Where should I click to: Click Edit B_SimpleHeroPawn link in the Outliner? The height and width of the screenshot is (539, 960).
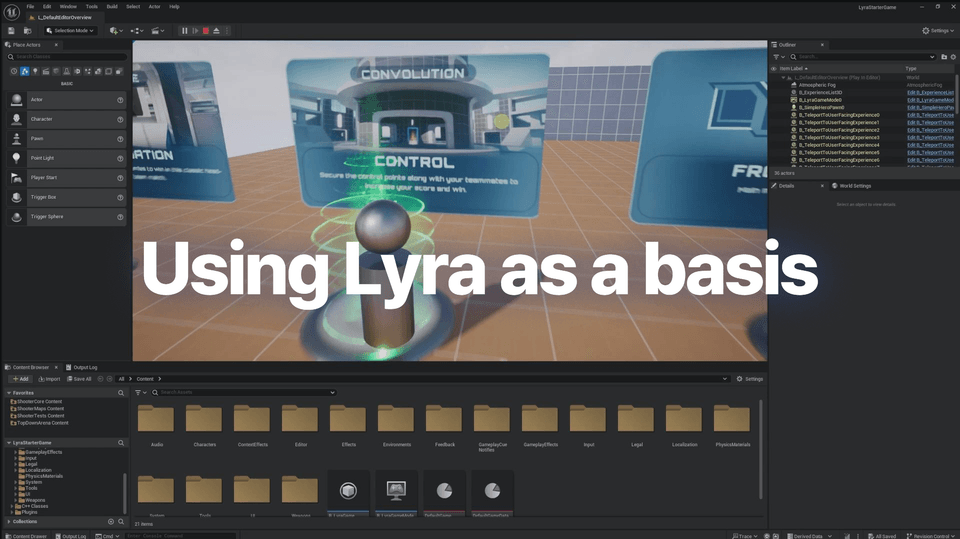(x=930, y=108)
